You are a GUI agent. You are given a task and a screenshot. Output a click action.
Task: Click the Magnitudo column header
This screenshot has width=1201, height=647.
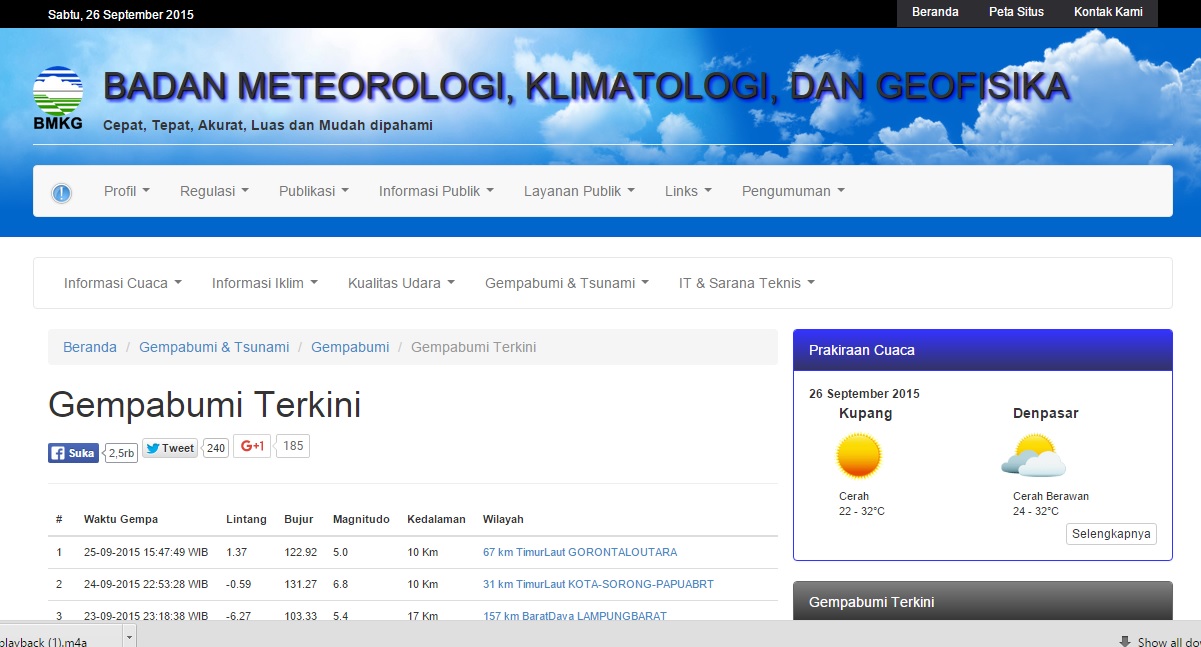(x=361, y=519)
